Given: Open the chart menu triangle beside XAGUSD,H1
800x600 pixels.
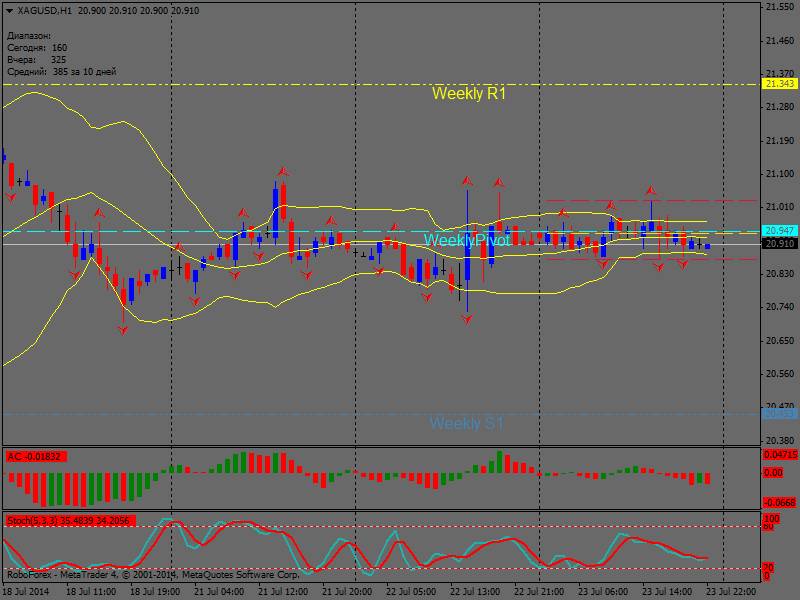Looking at the screenshot, I should pyautogui.click(x=9, y=10).
